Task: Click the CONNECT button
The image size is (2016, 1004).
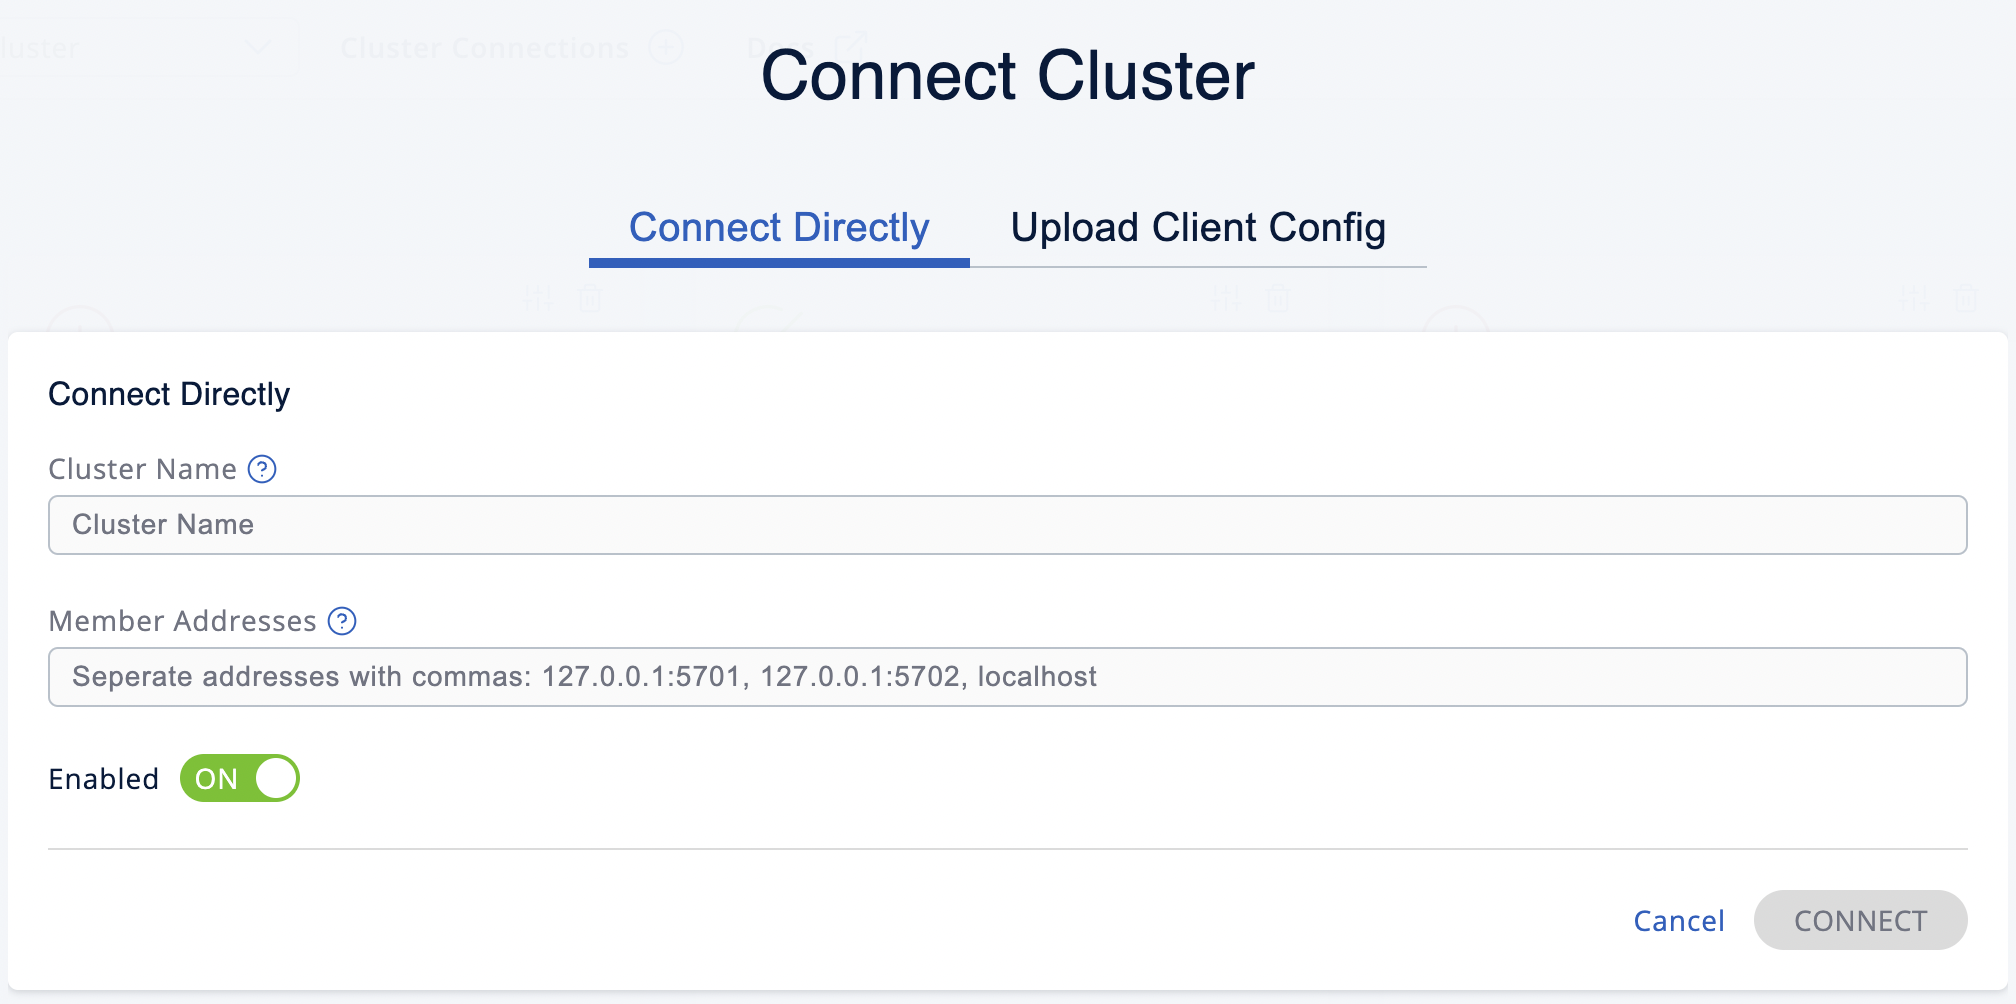Action: pyautogui.click(x=1860, y=920)
